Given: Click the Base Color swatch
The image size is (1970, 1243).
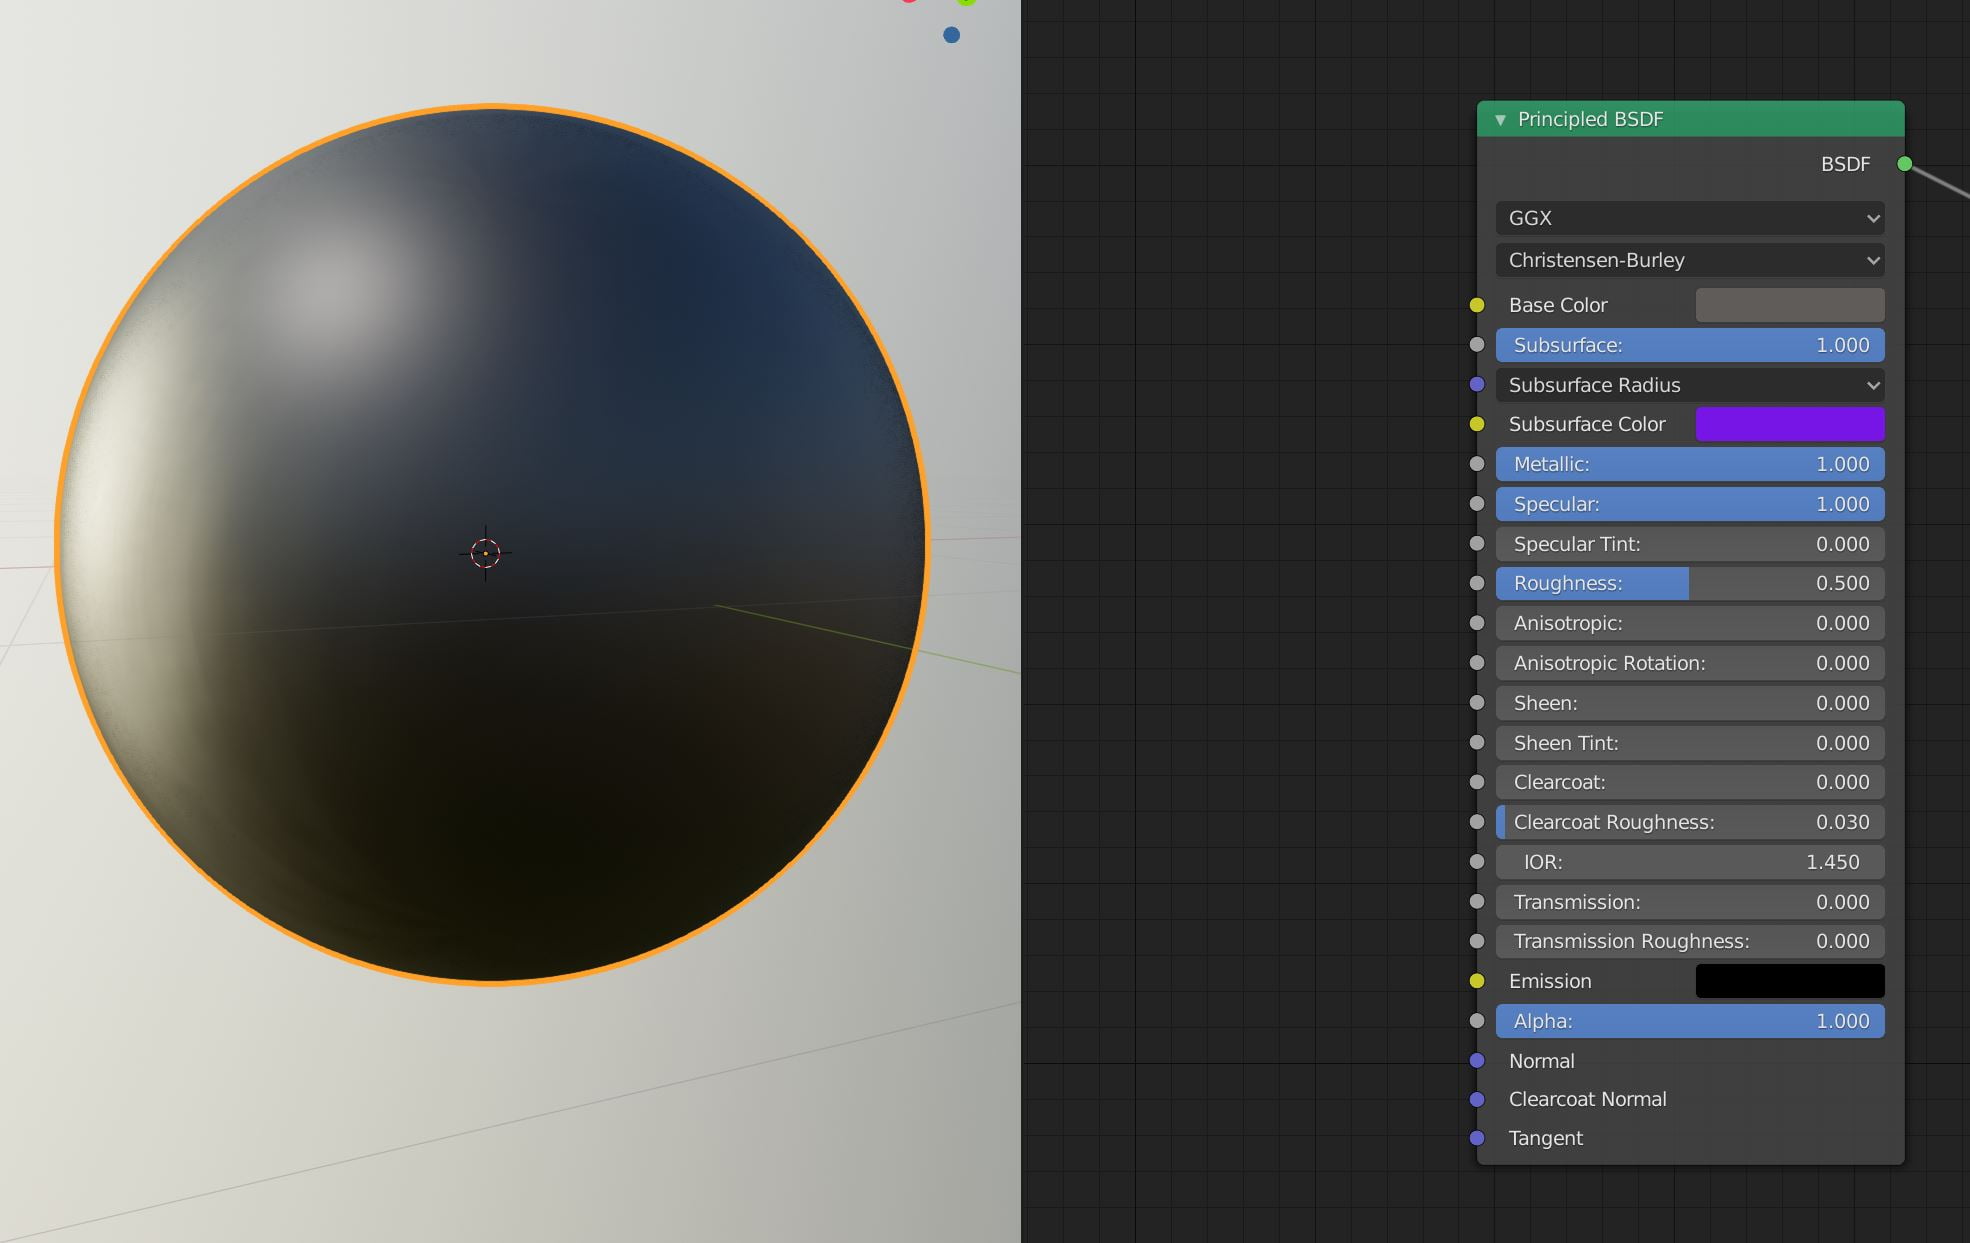Looking at the screenshot, I should (x=1789, y=305).
